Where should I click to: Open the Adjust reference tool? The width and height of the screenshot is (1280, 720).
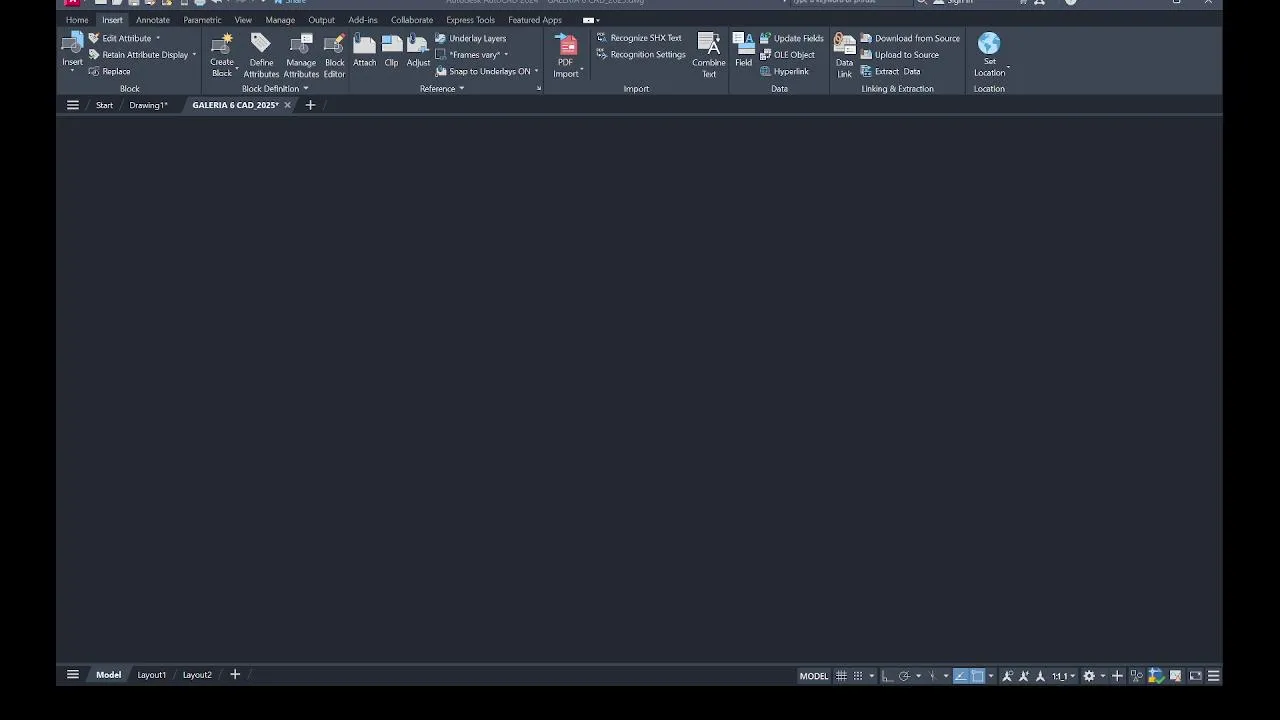[418, 50]
